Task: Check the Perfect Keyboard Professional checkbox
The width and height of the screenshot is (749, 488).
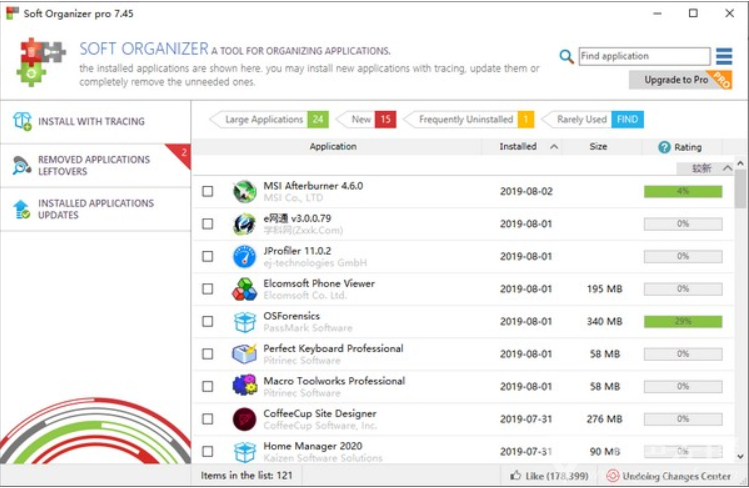Action: tap(207, 354)
